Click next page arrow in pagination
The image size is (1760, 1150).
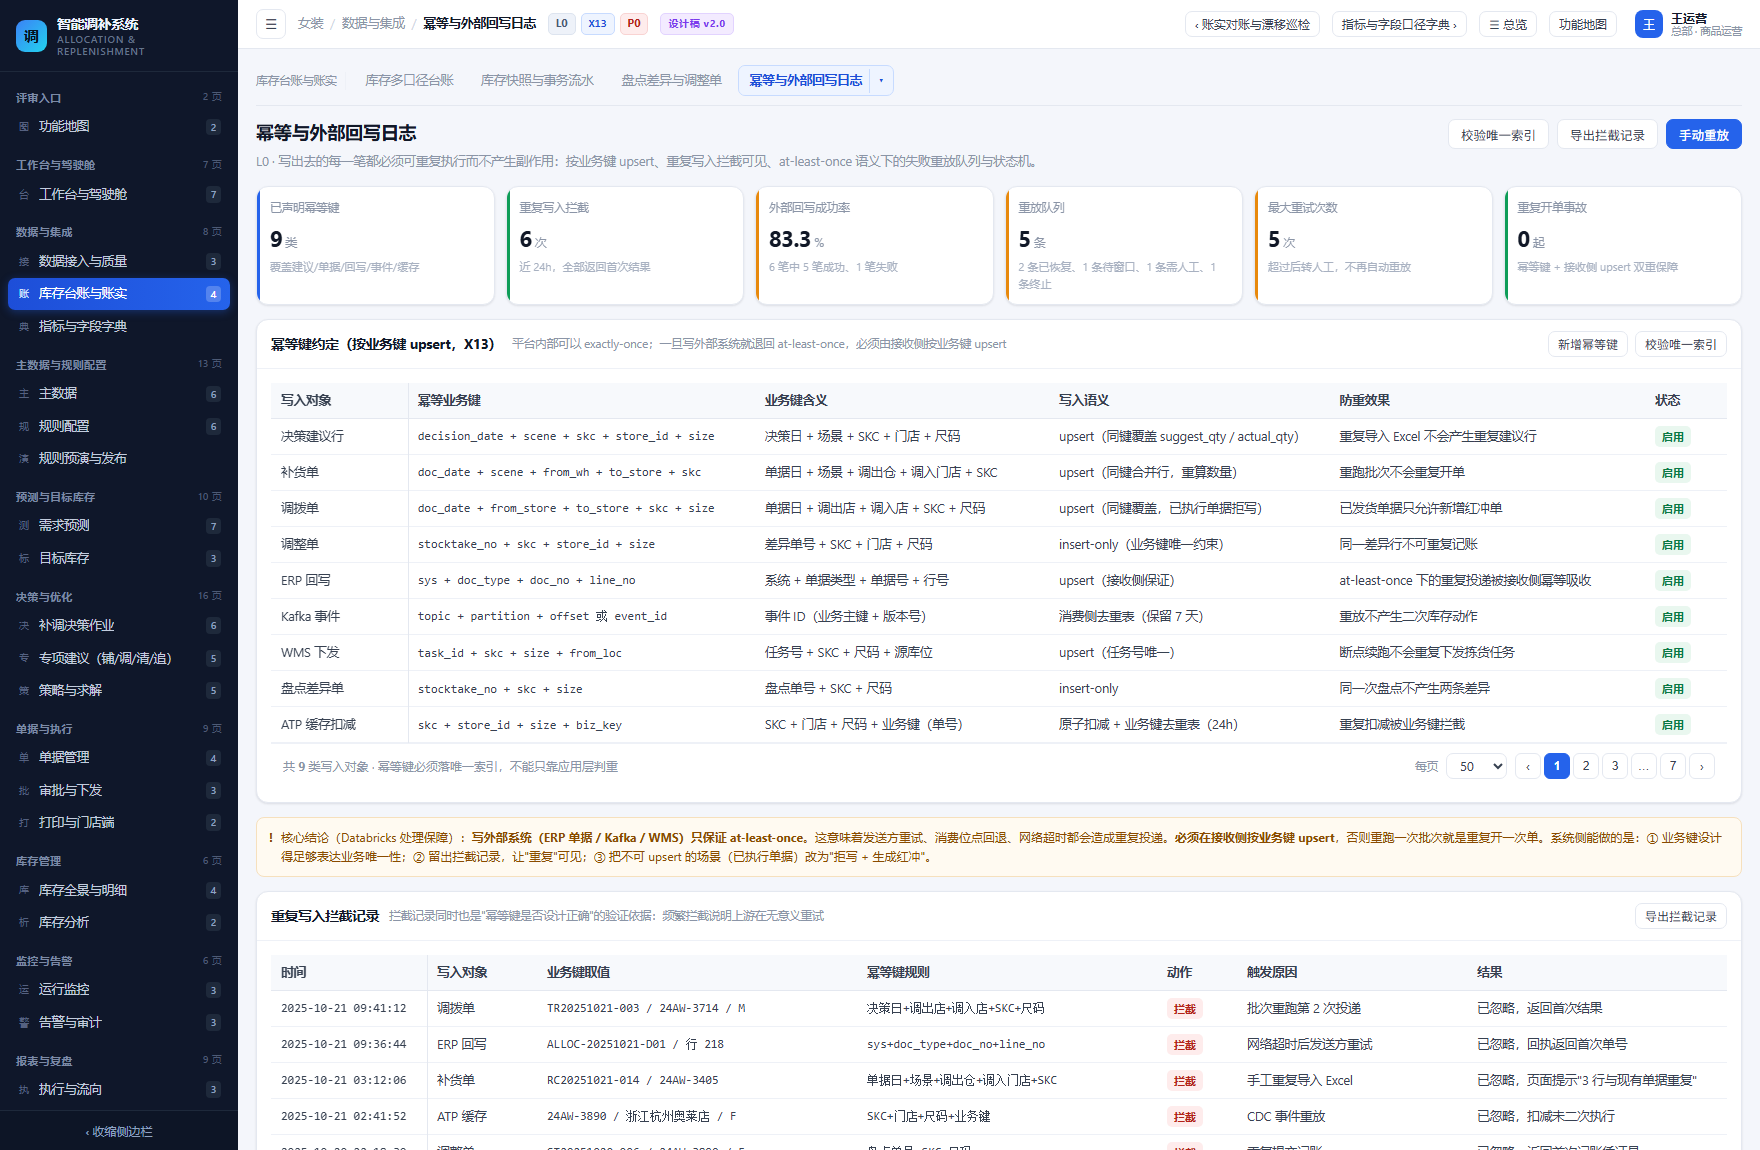(x=1701, y=767)
